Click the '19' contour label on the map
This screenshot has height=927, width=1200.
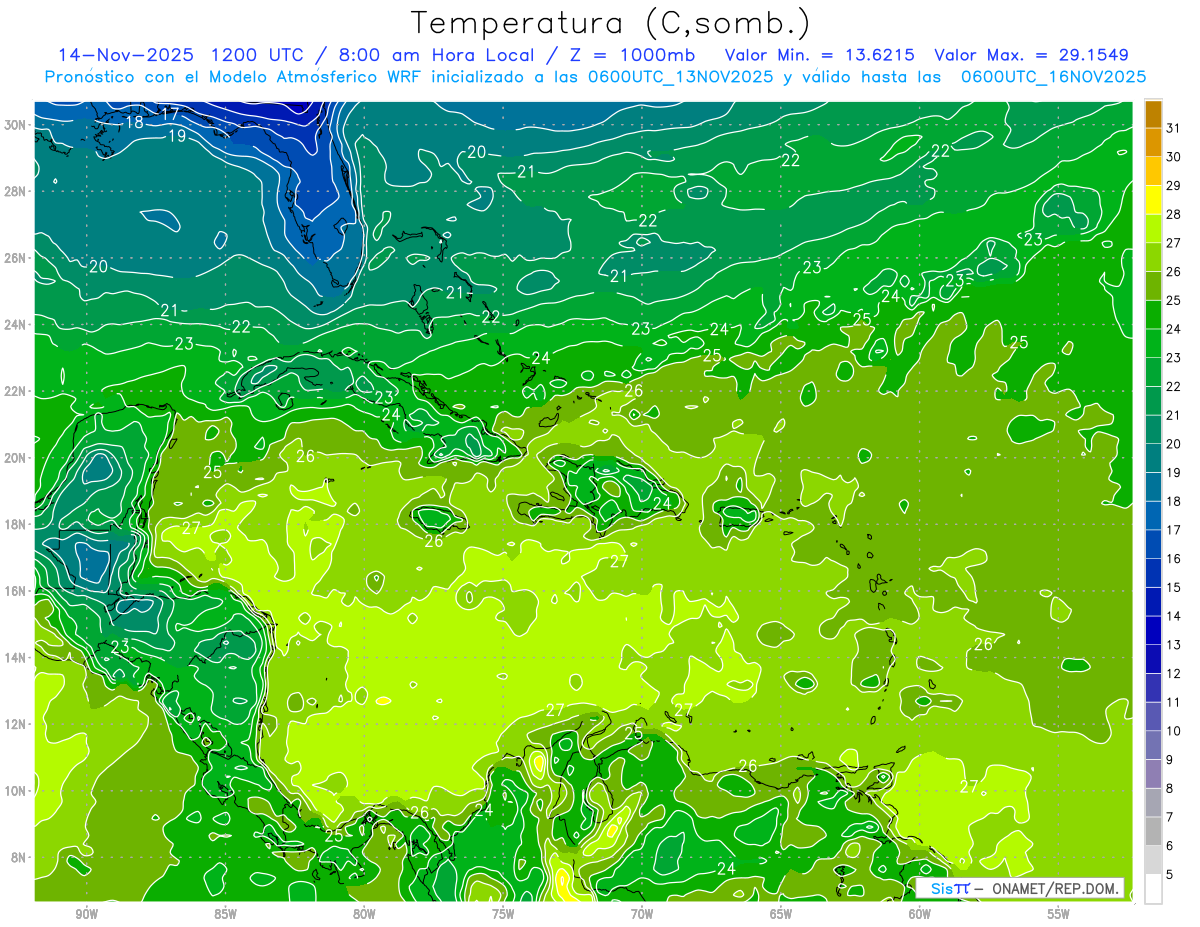coord(177,136)
